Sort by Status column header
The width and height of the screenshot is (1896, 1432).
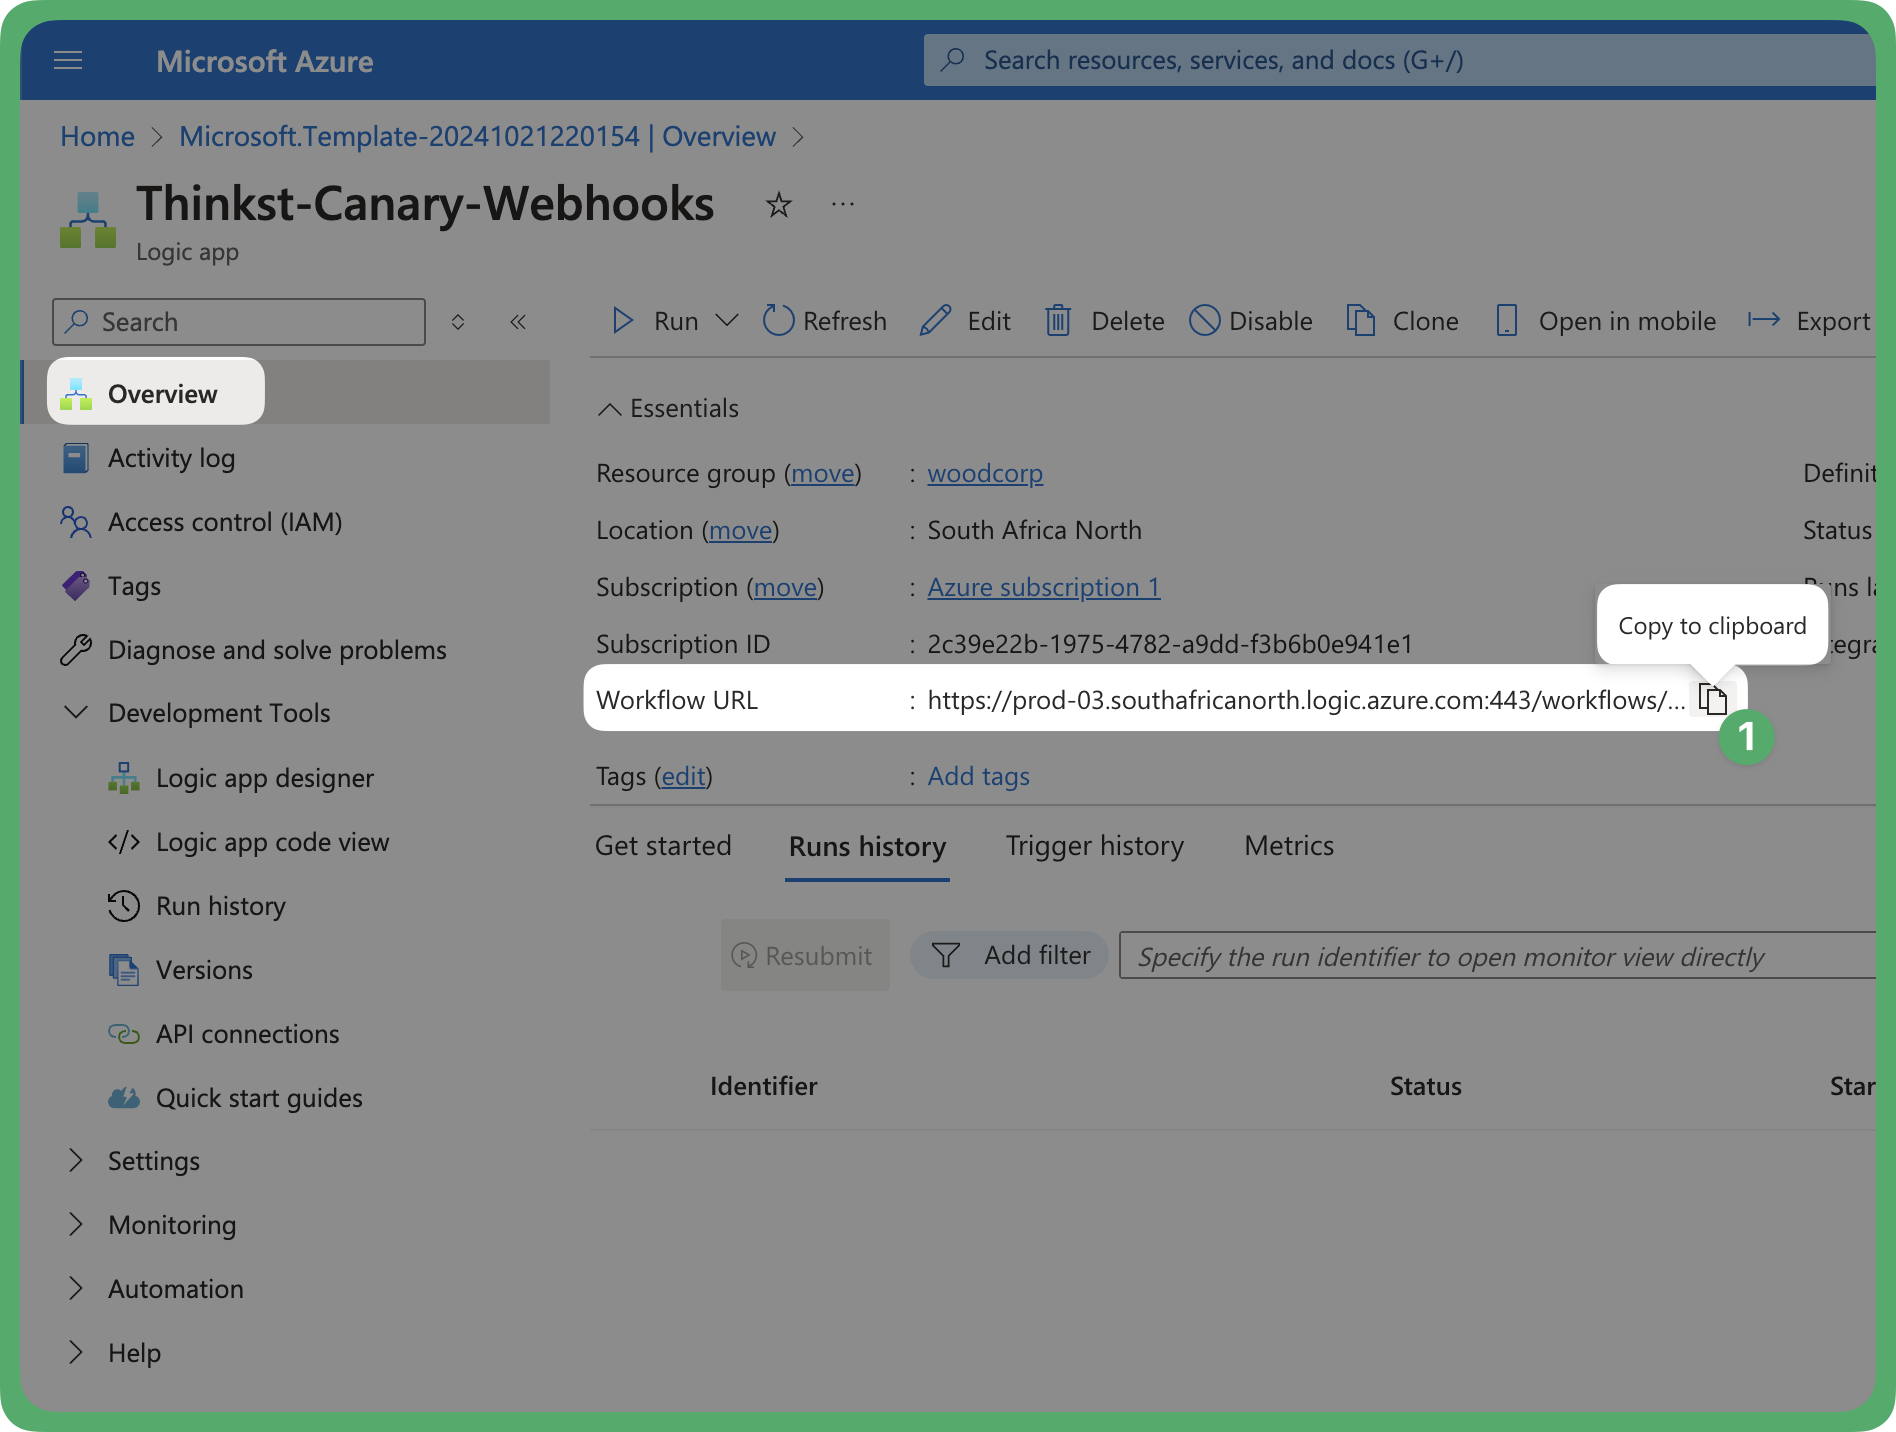pos(1425,1086)
